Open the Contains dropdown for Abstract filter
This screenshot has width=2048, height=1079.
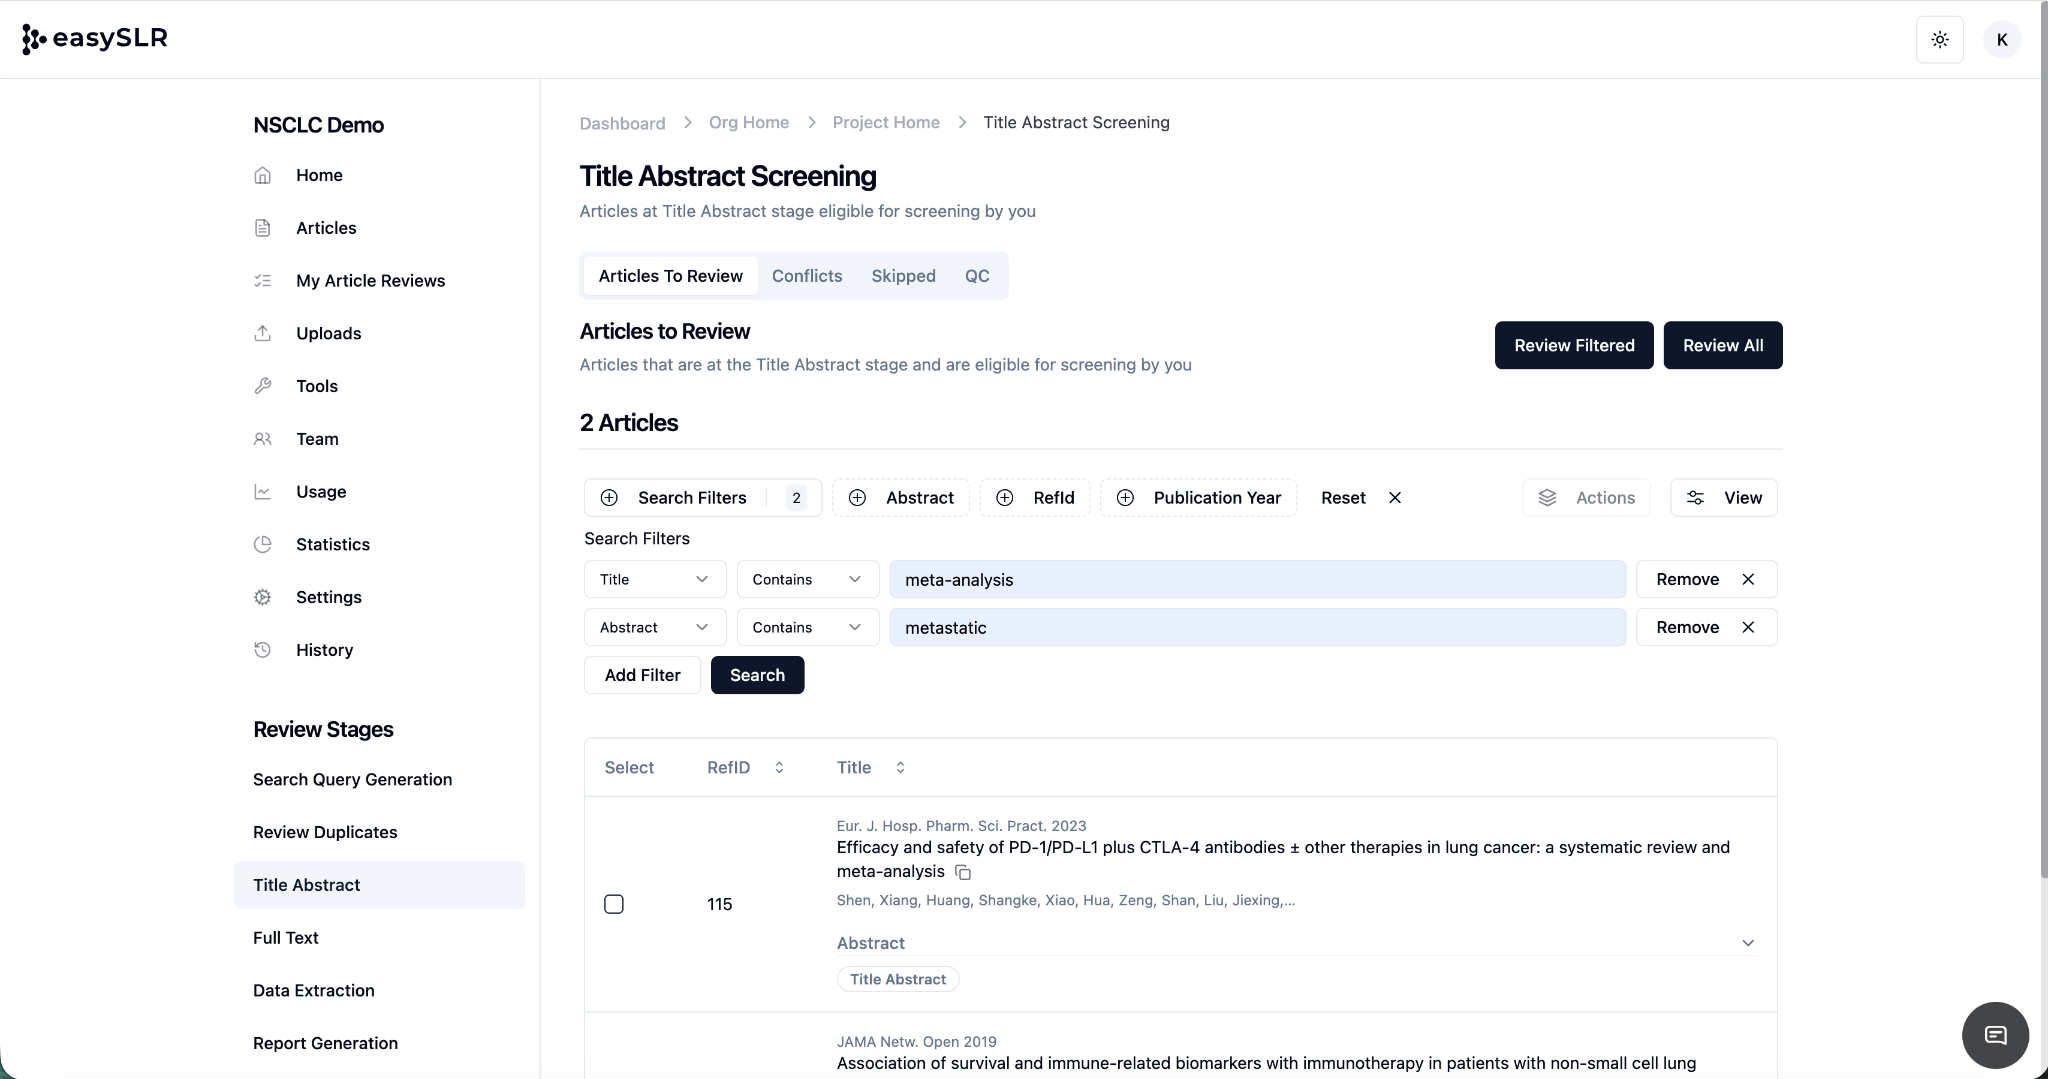(x=807, y=628)
